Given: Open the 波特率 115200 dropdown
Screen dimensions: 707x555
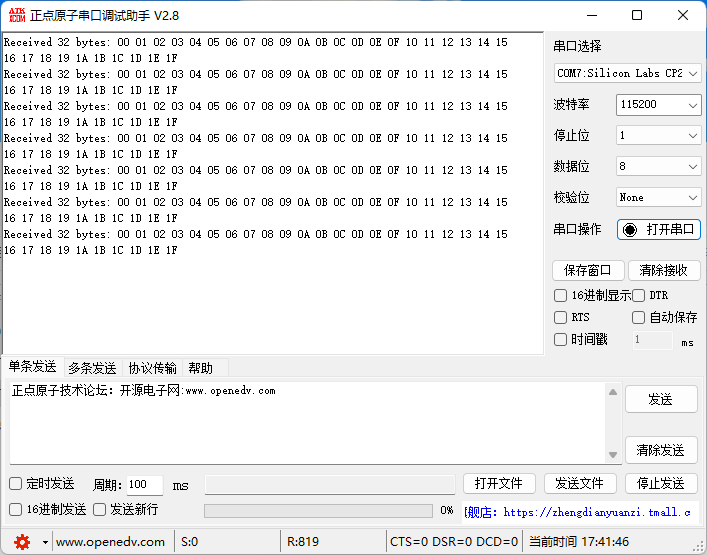Looking at the screenshot, I should 658,105.
